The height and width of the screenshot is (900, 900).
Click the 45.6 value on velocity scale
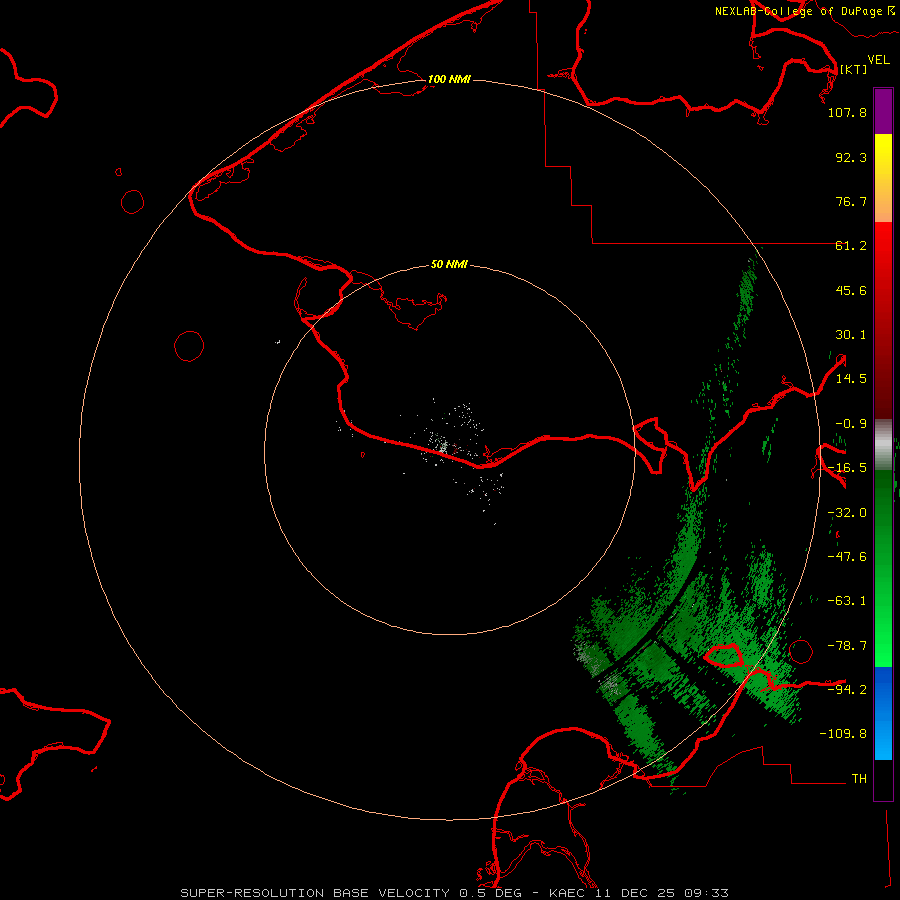point(851,290)
